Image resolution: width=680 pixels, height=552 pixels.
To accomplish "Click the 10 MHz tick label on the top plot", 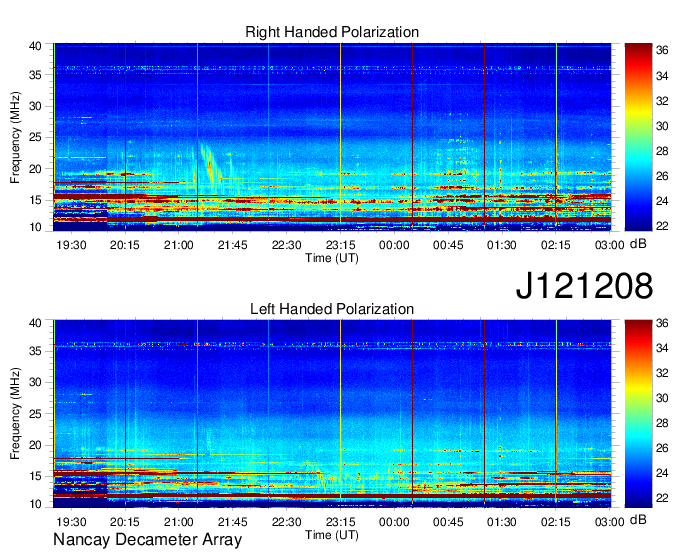I will coord(35,227).
